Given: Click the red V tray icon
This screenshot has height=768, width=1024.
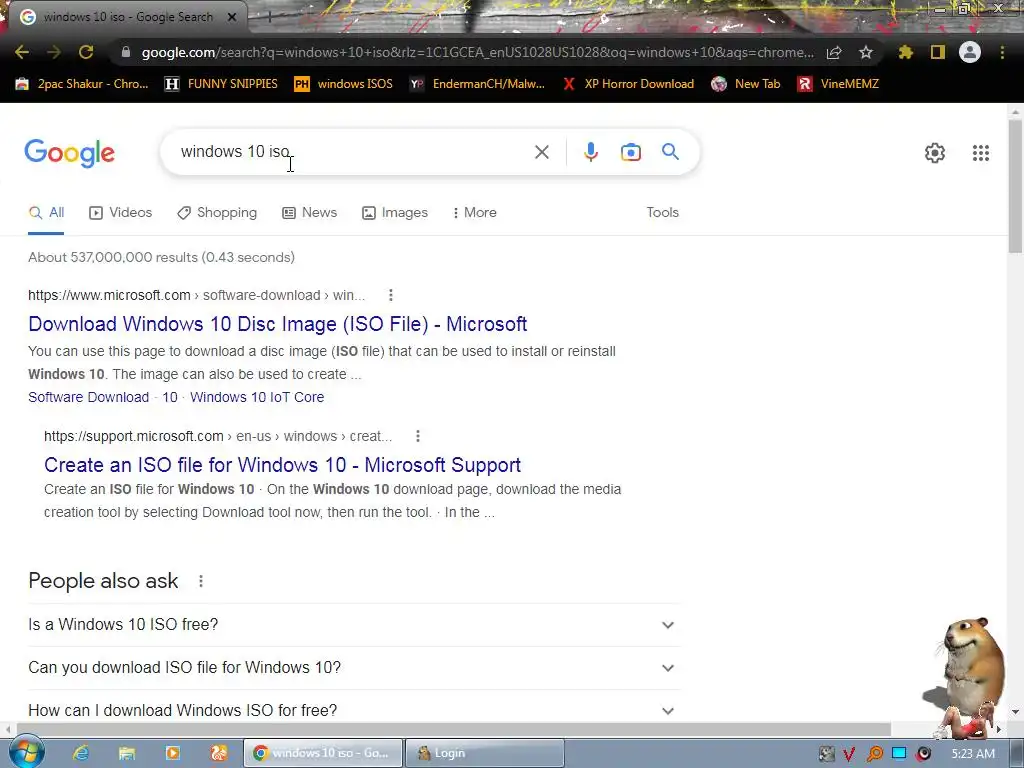Looking at the screenshot, I should pos(849,754).
